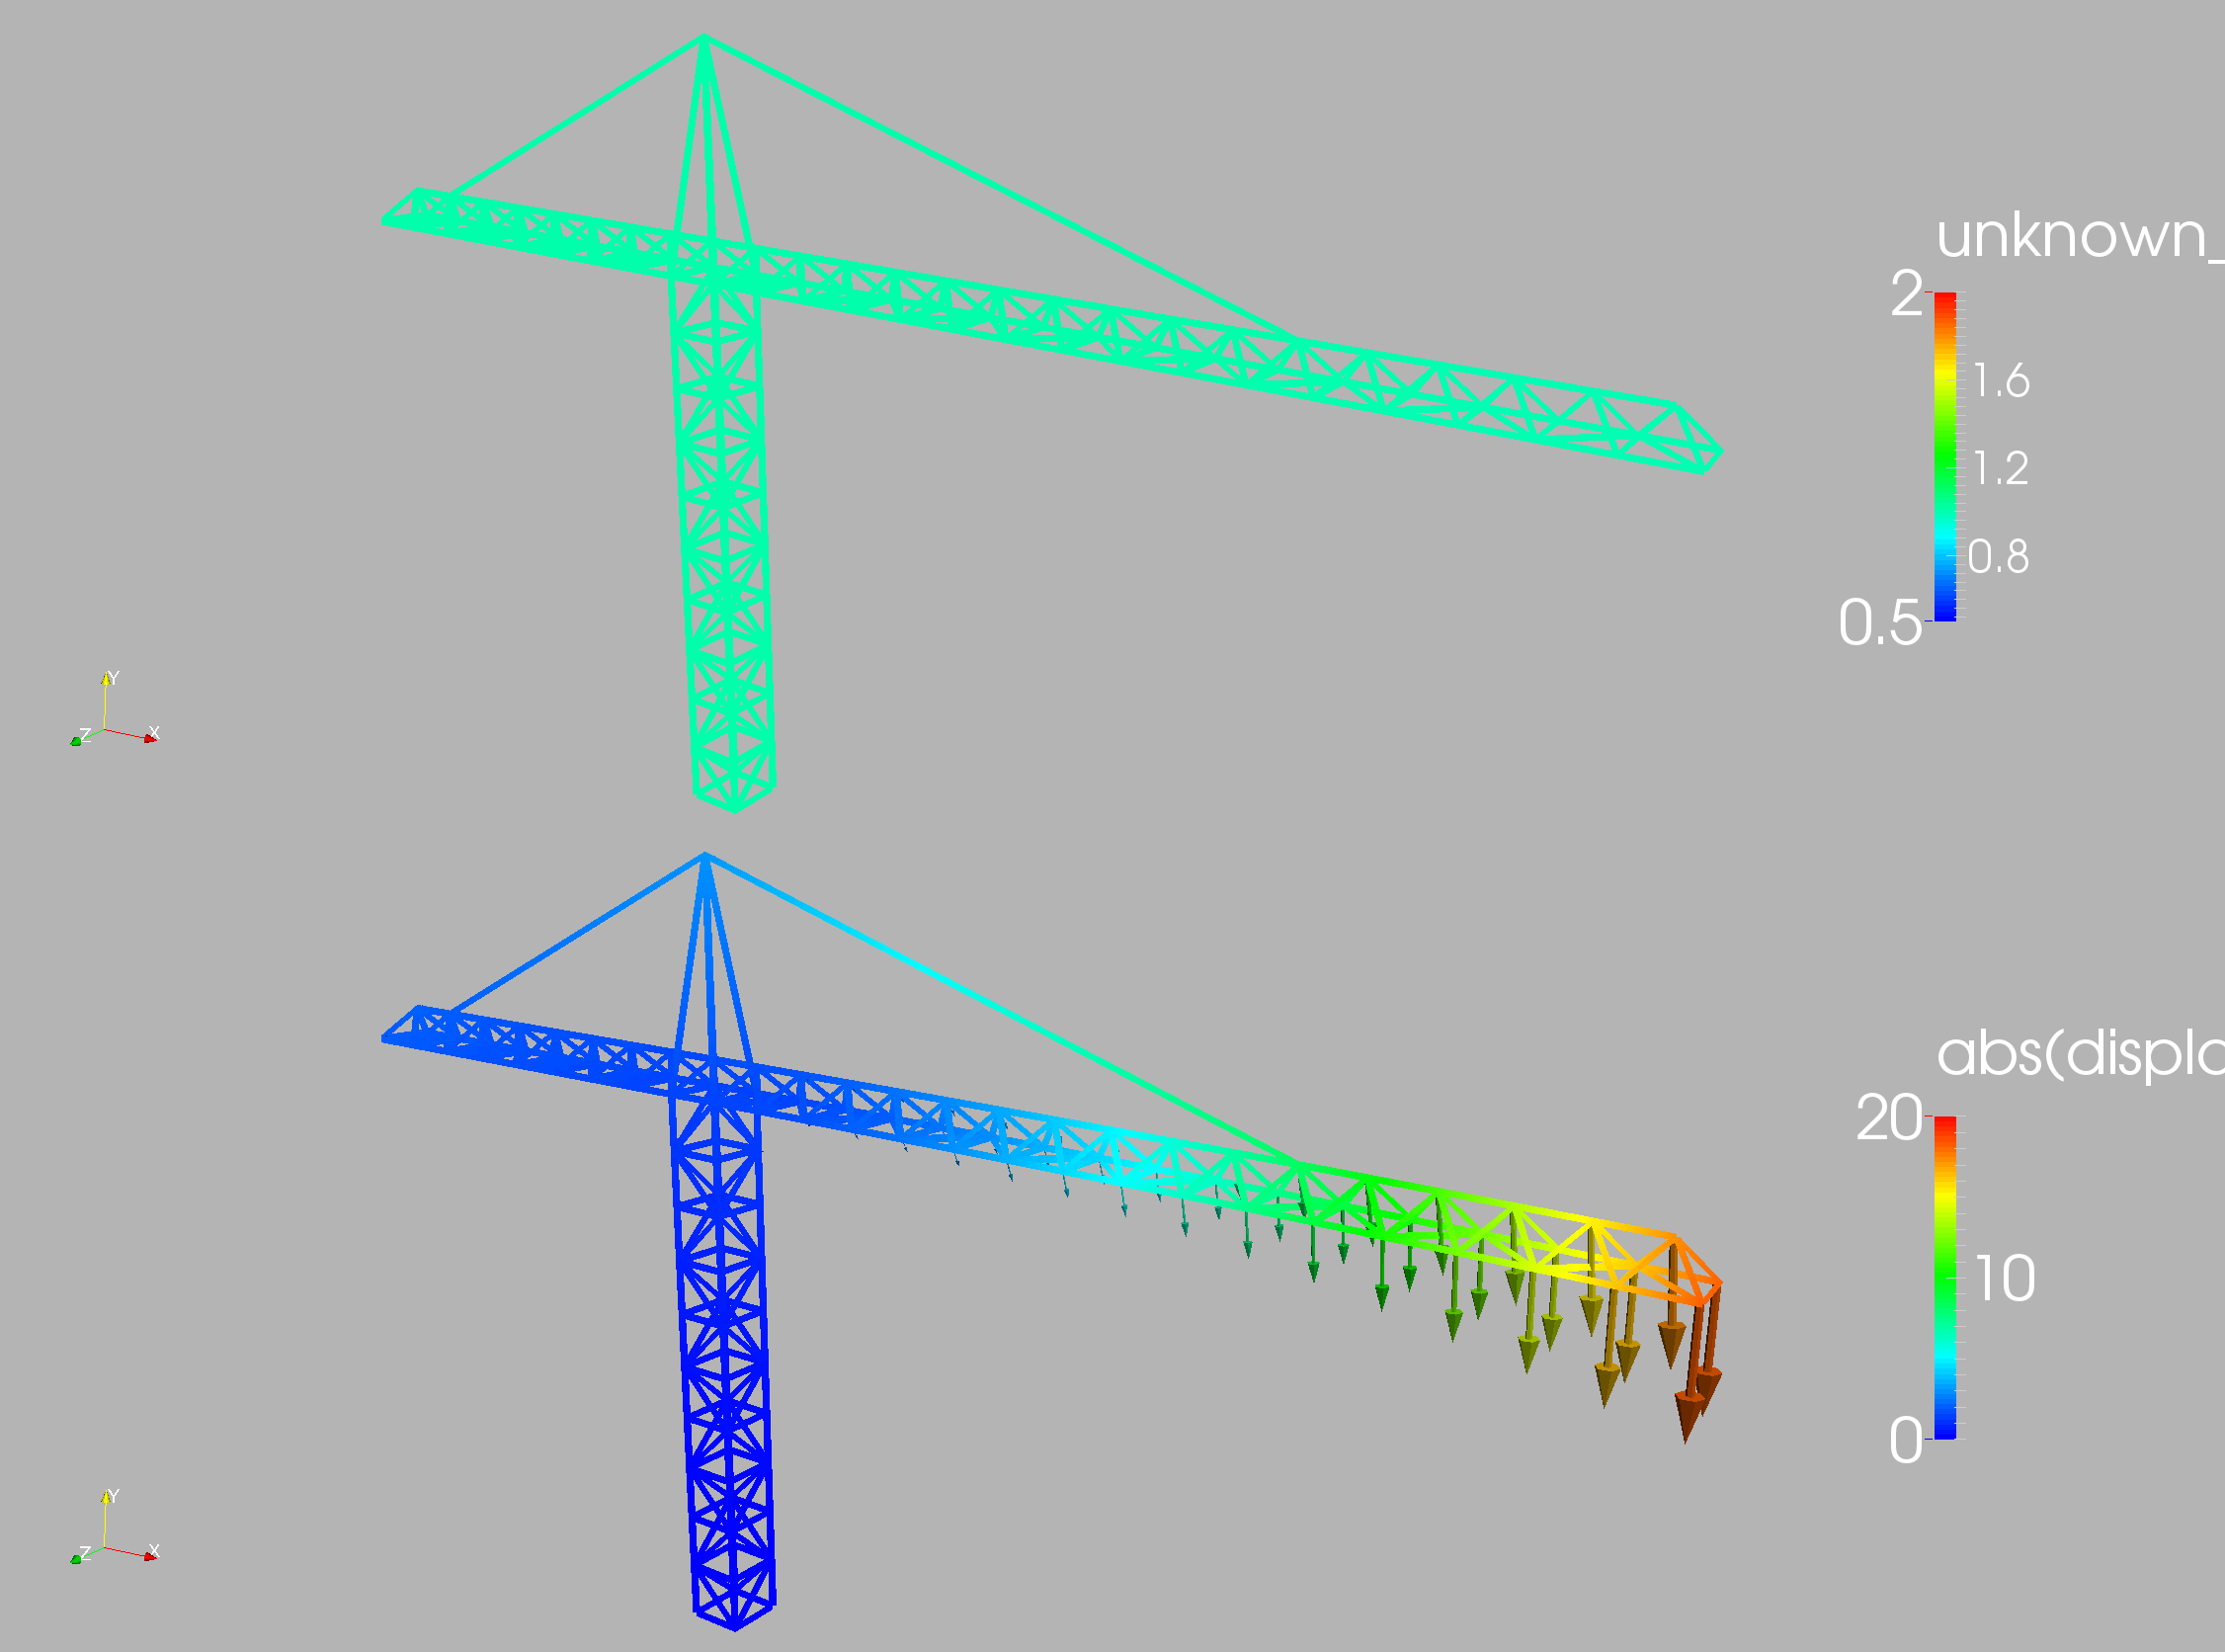Click the yellow Y axis arrow of the triad beside the blue crane tower
The width and height of the screenshot is (2225, 1652).
click(106, 1498)
